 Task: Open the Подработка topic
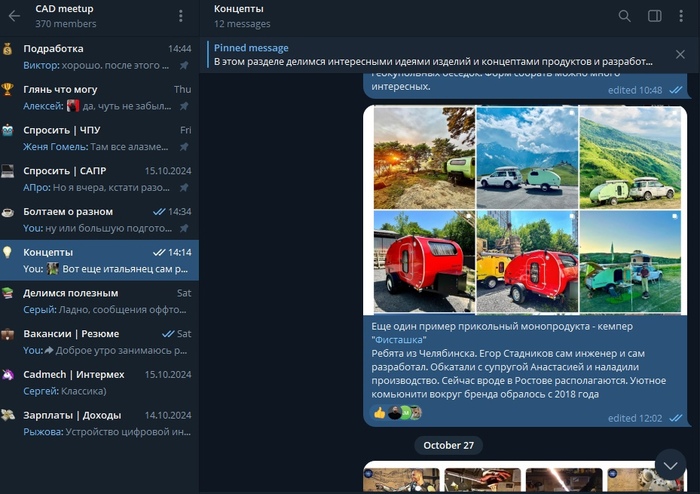point(99,56)
